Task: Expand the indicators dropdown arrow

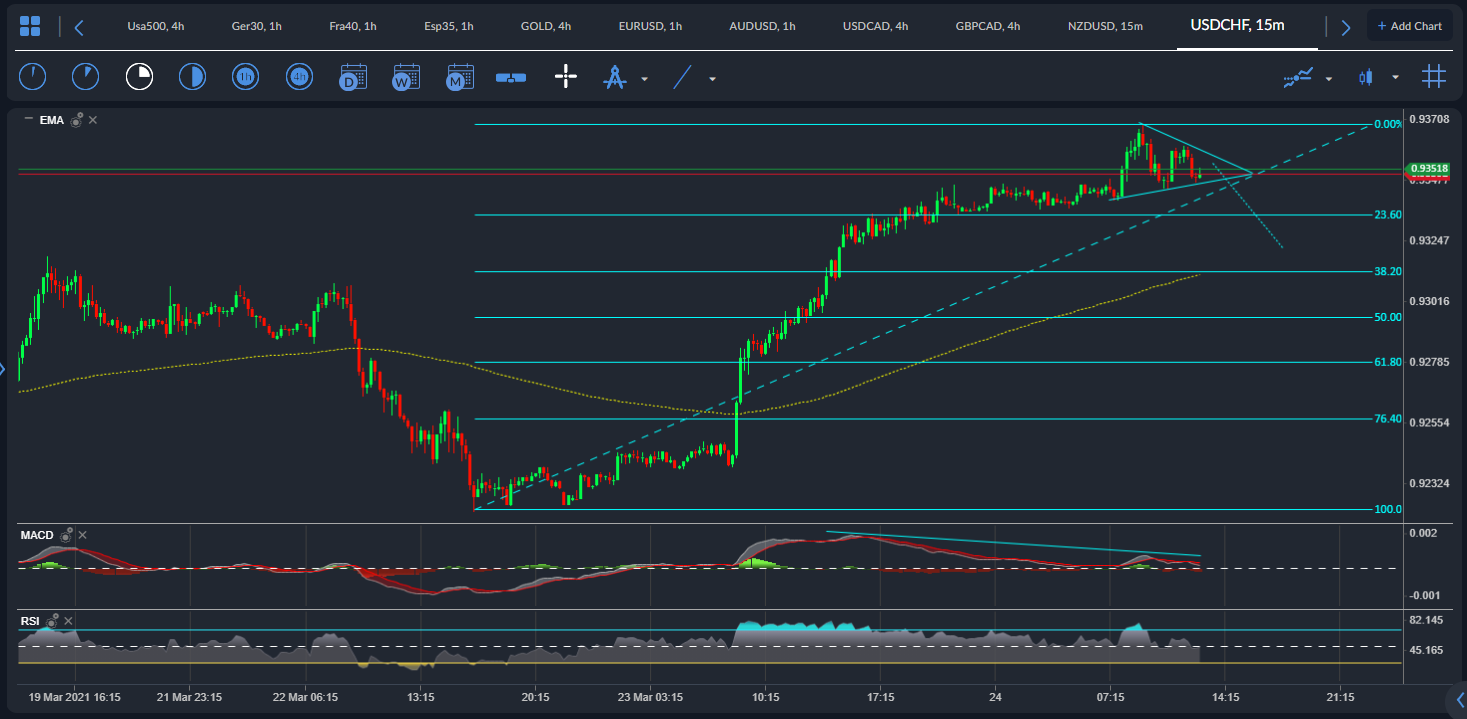Action: (x=1329, y=78)
